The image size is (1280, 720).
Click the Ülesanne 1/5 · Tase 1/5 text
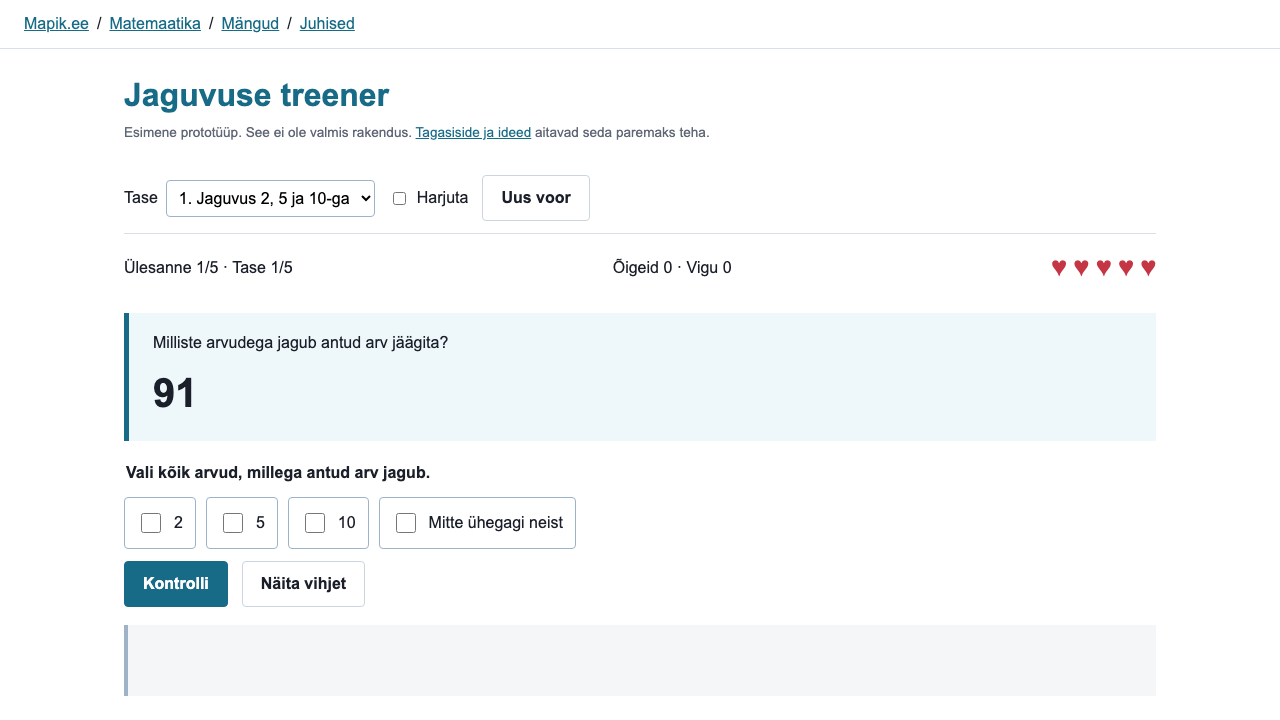click(x=208, y=267)
